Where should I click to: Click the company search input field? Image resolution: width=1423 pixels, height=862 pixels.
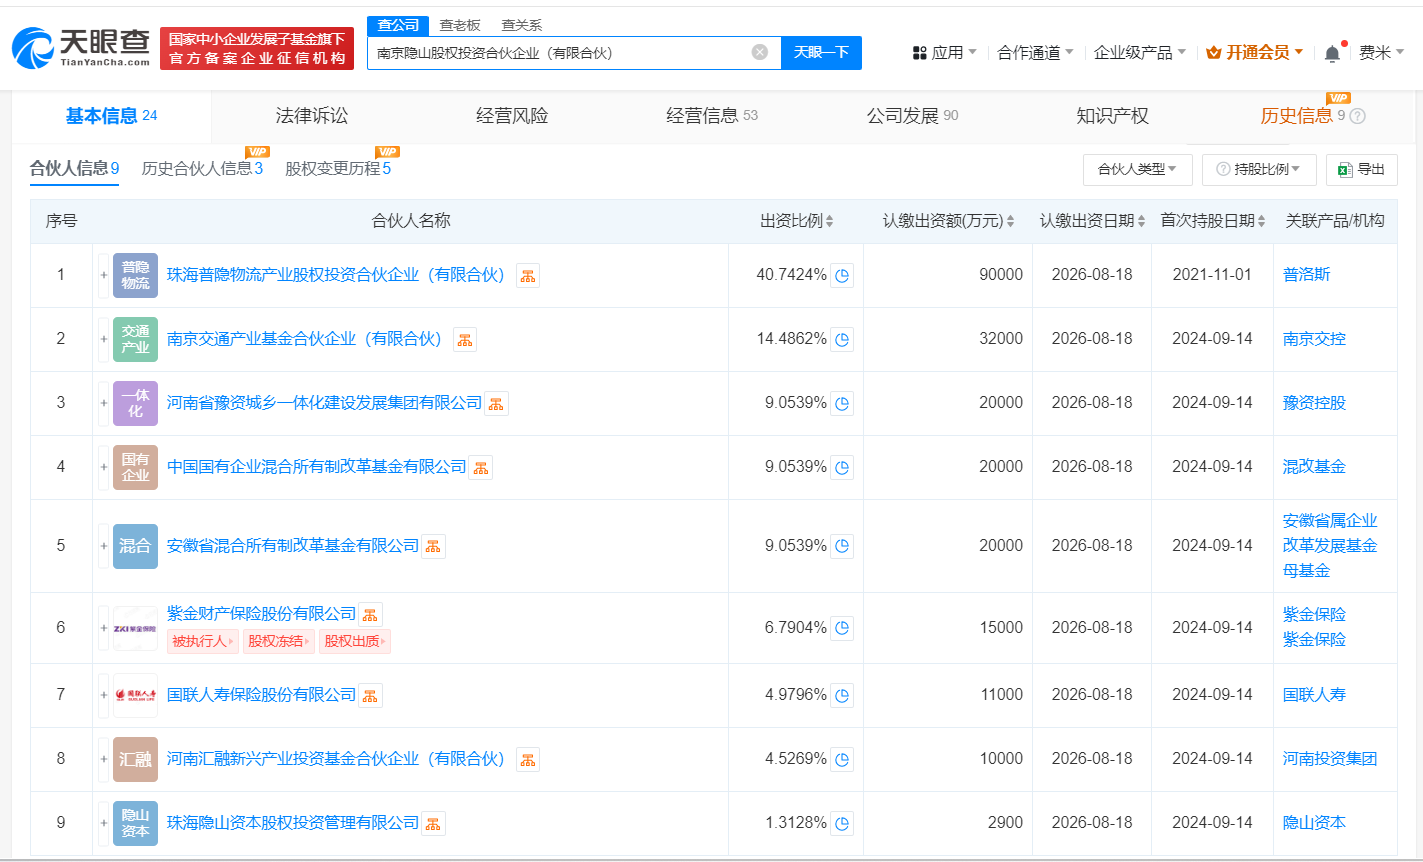point(560,52)
